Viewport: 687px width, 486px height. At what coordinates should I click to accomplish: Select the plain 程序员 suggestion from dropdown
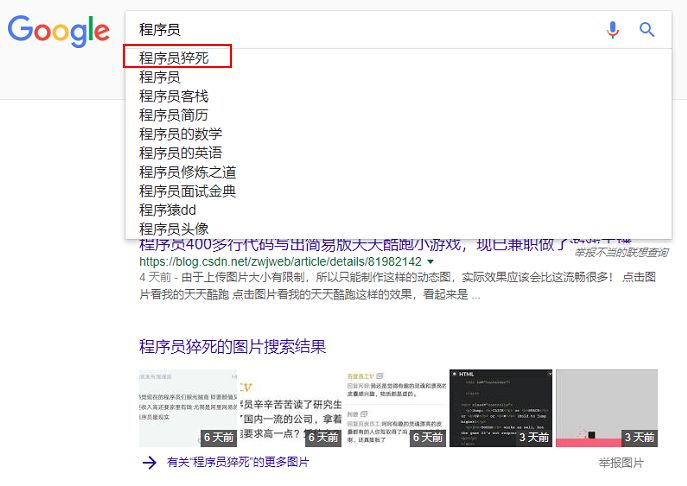pos(159,77)
